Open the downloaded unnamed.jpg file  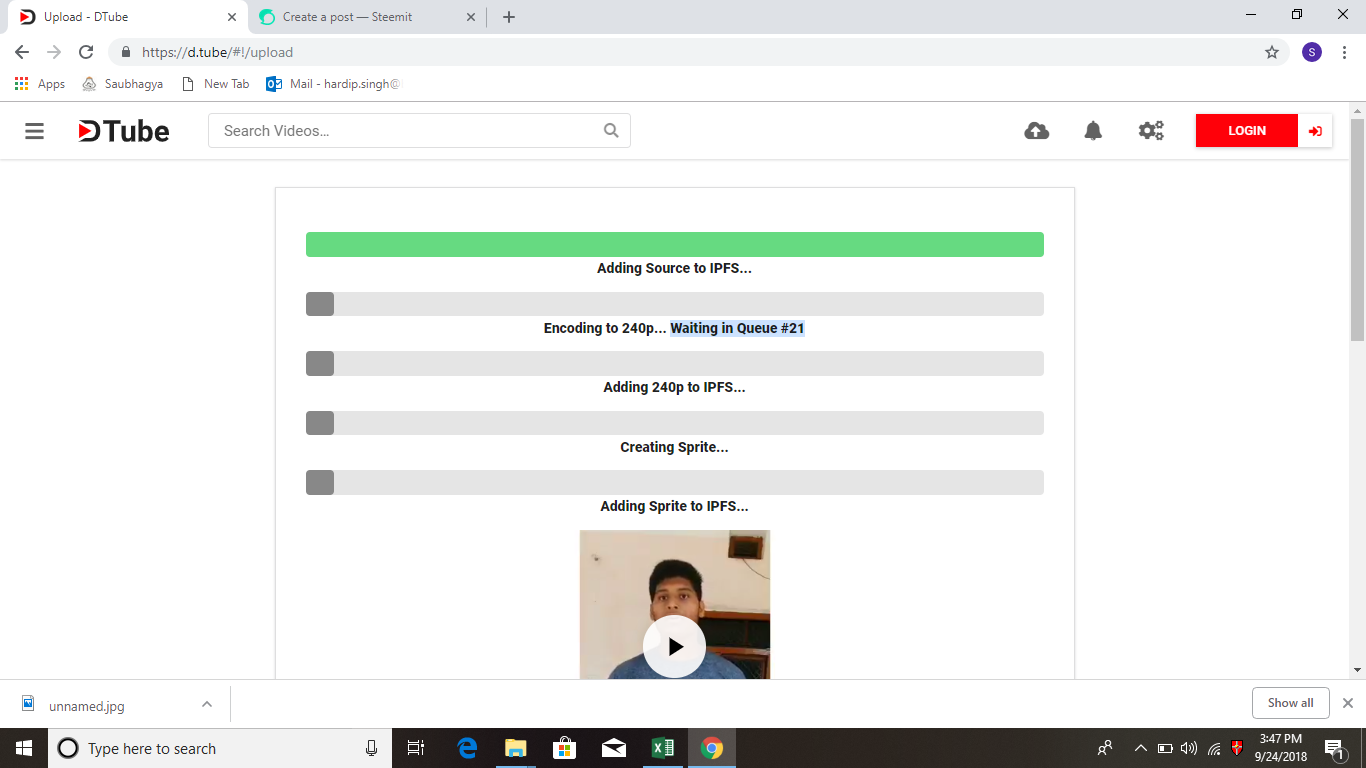72,705
